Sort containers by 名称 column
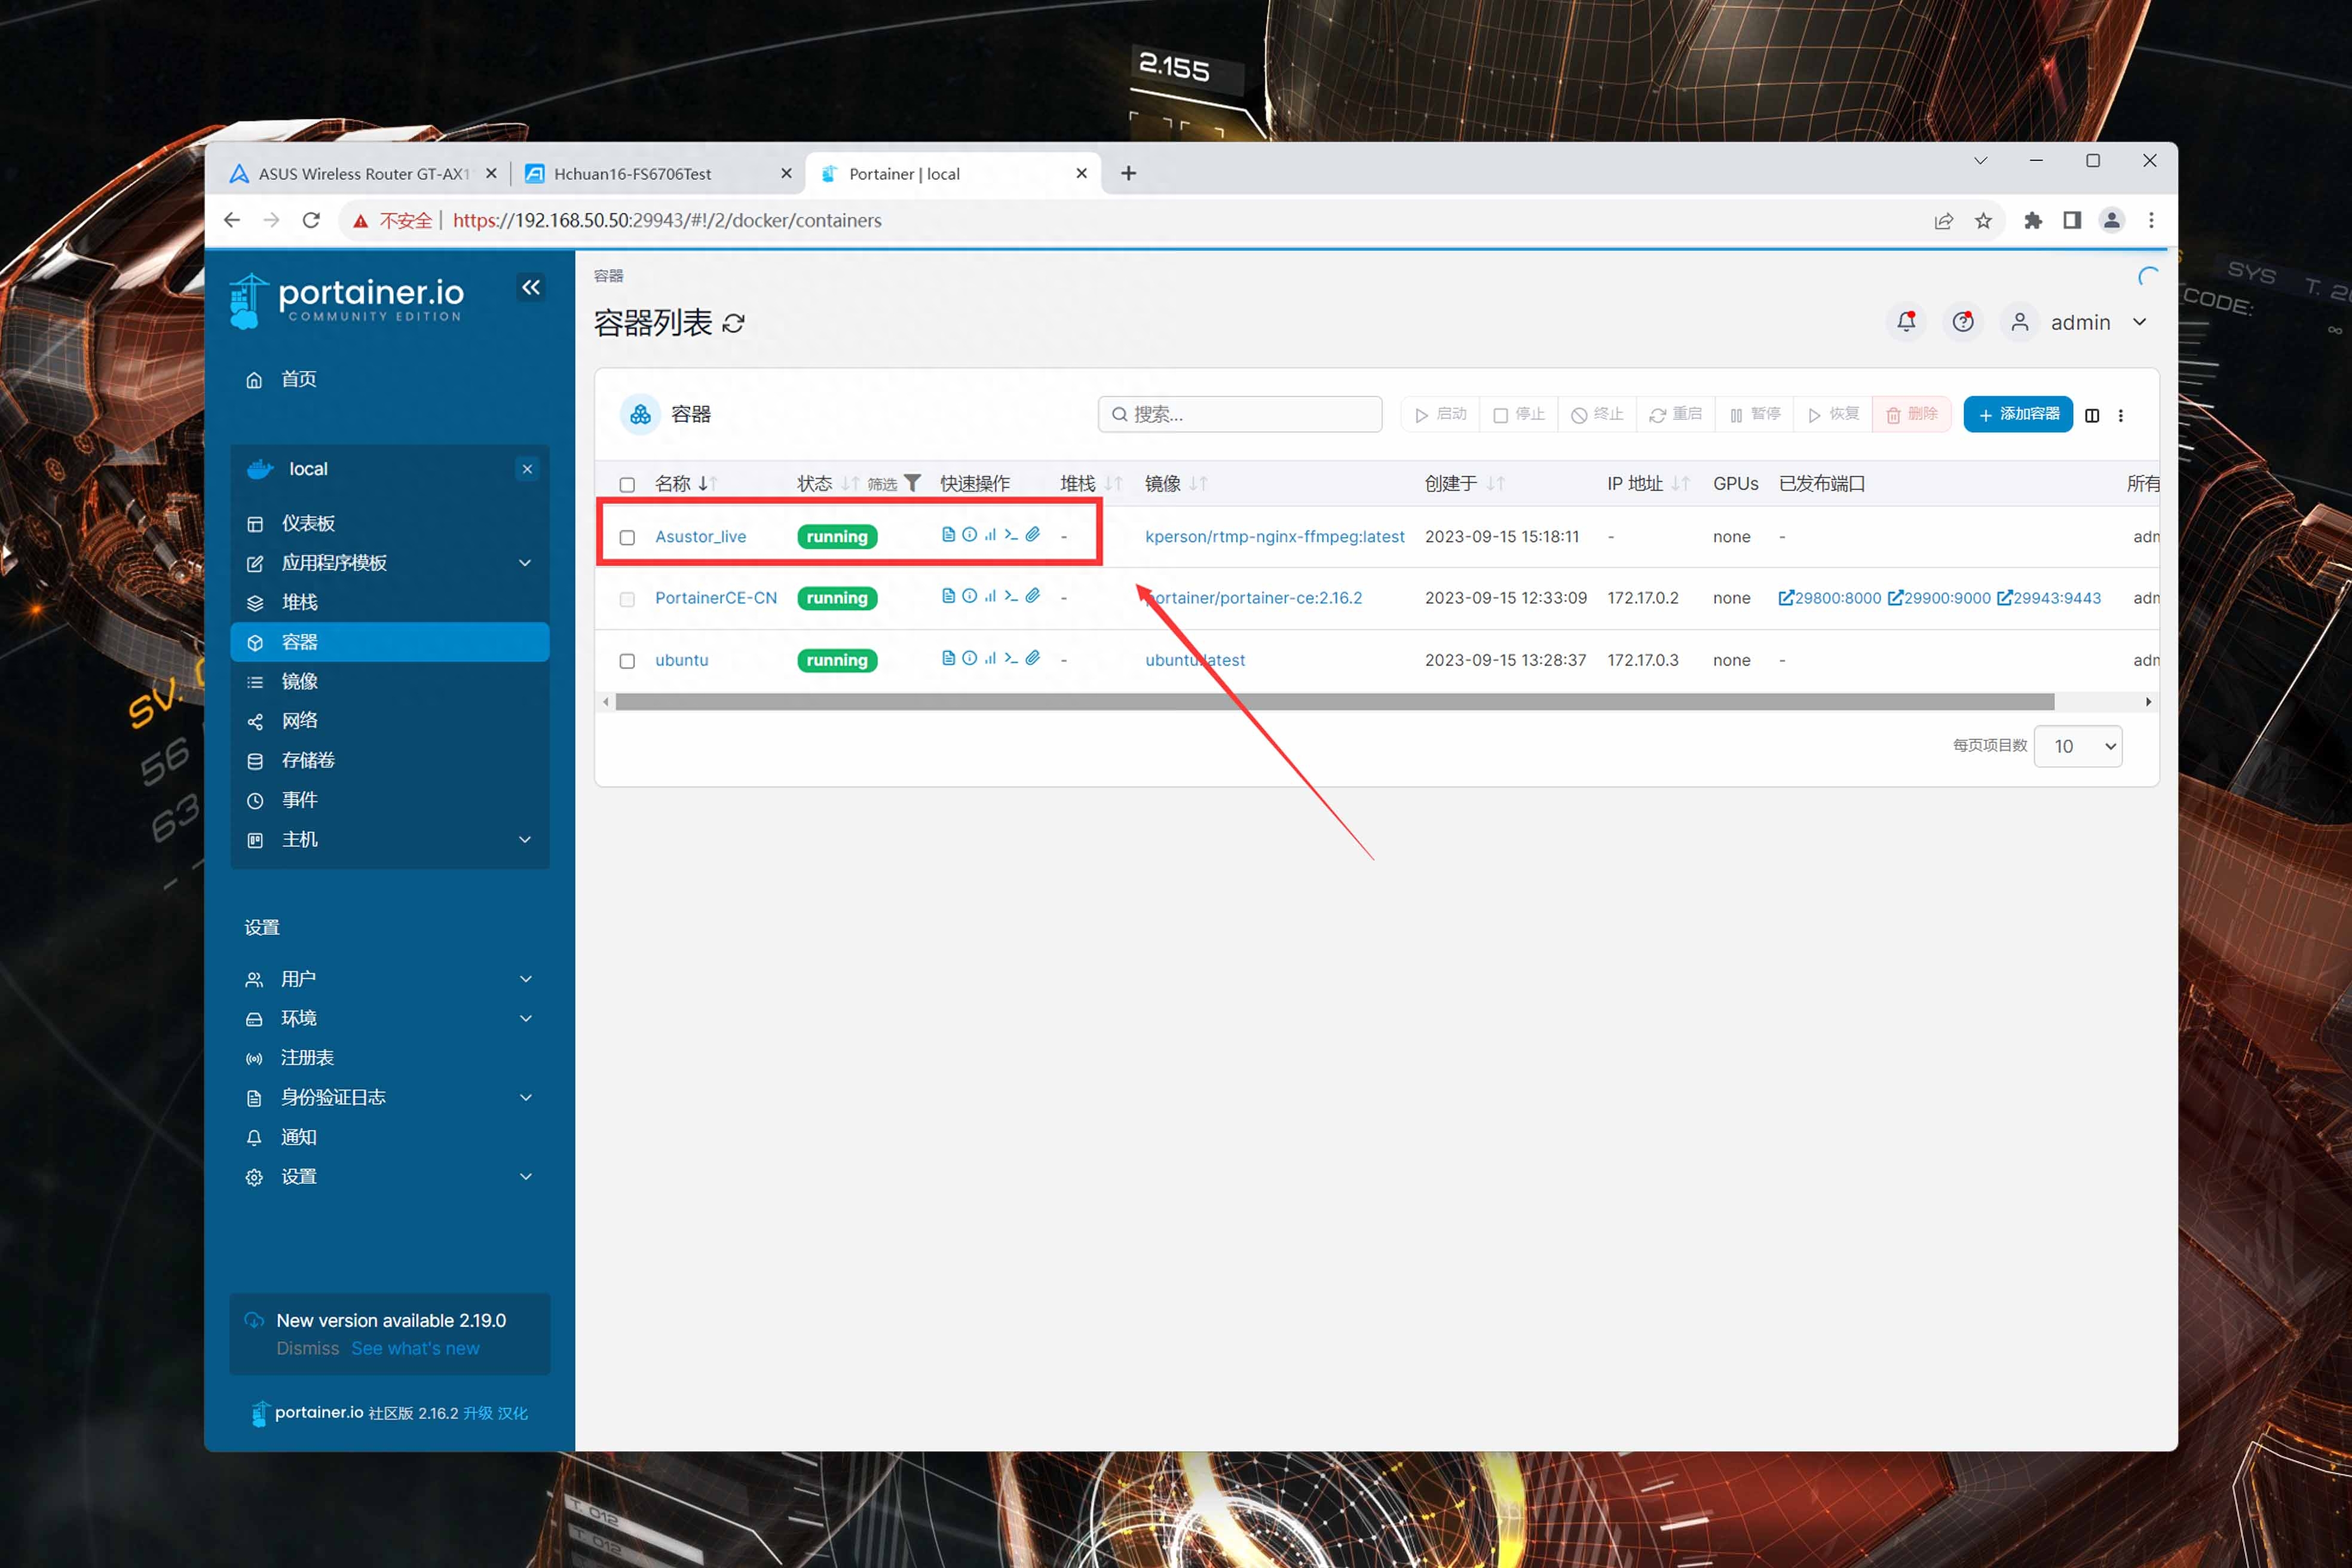The height and width of the screenshot is (1568, 2352). (685, 484)
